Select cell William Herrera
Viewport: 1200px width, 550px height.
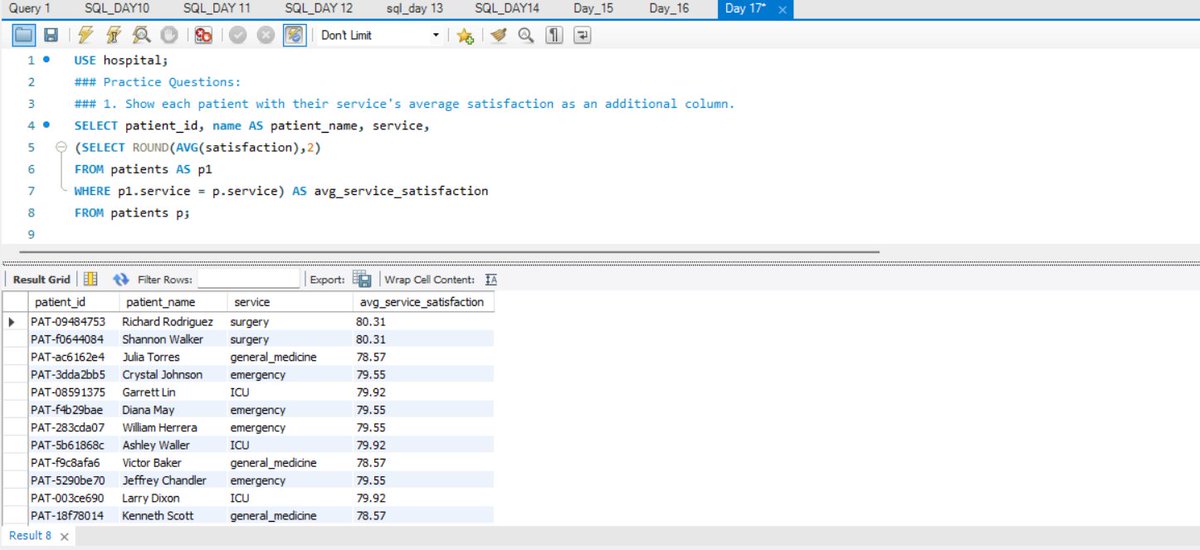click(172, 428)
